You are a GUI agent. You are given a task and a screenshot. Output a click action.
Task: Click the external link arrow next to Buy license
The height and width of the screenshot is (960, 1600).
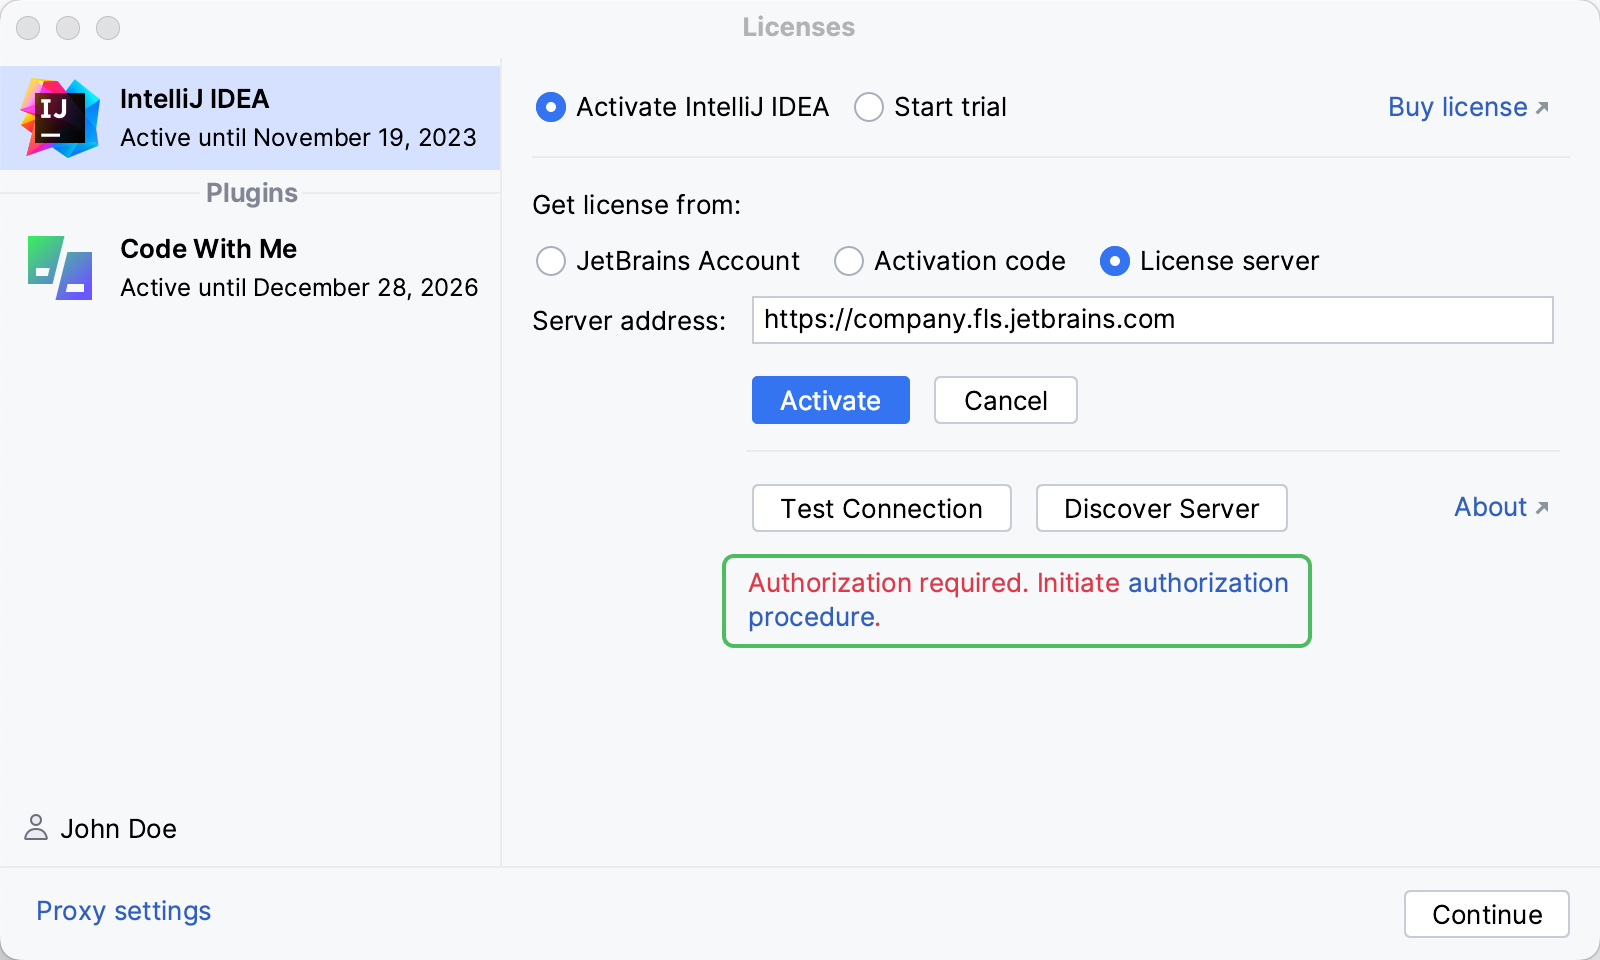[1543, 106]
